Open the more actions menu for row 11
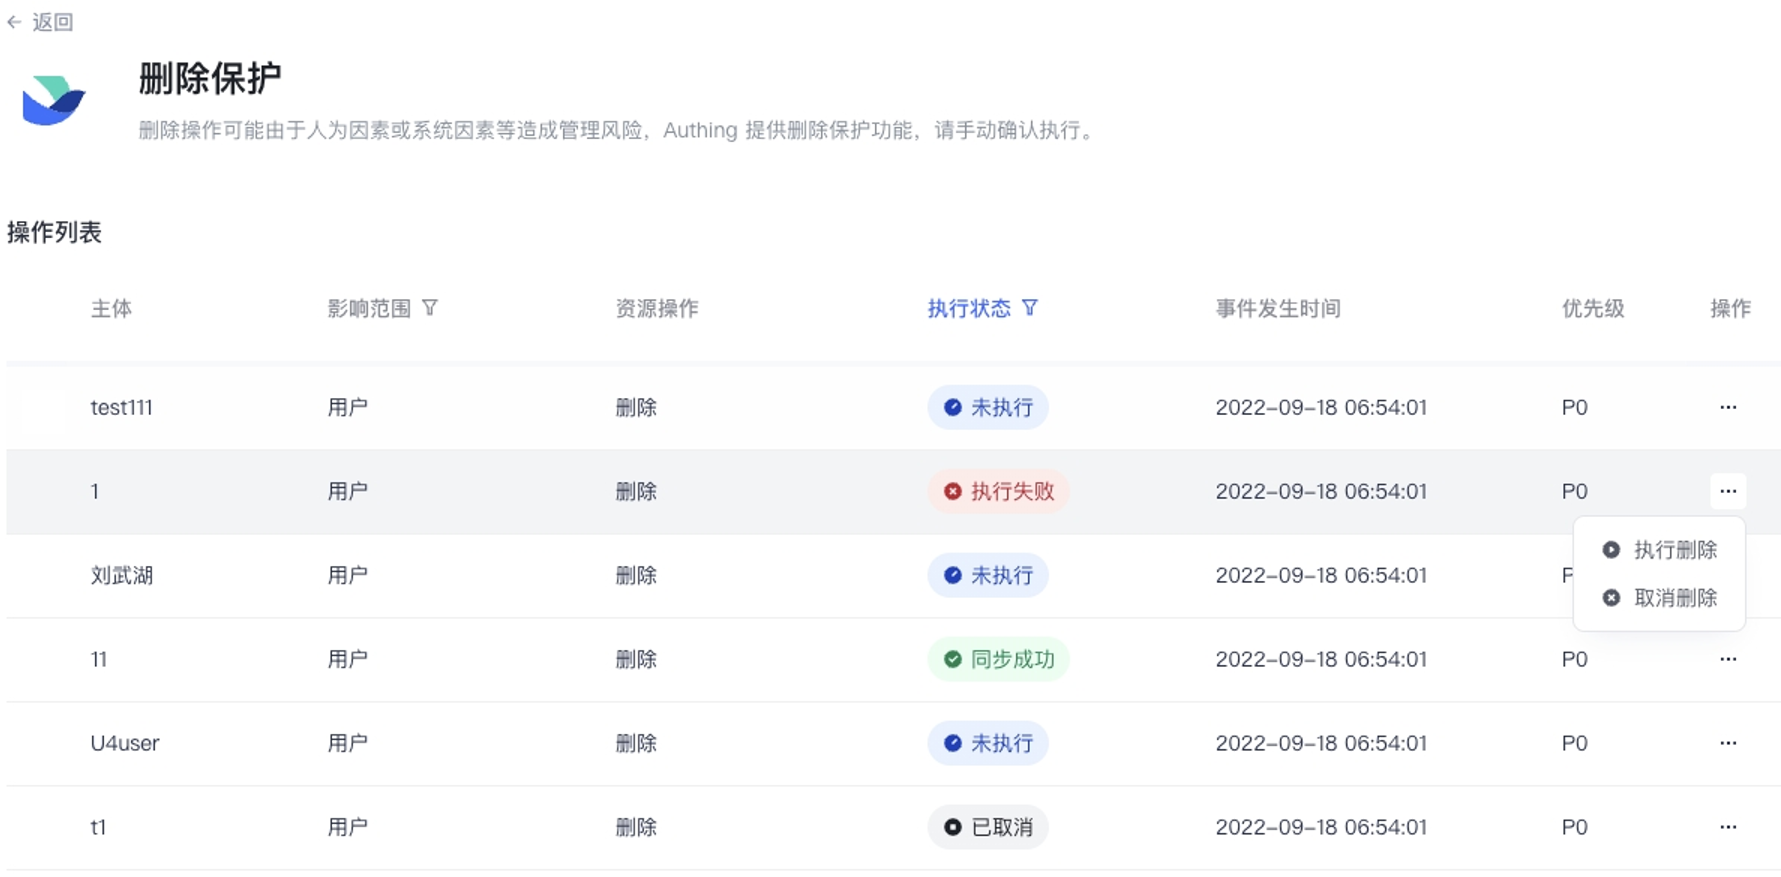This screenshot has height=877, width=1781. pos(1727,659)
